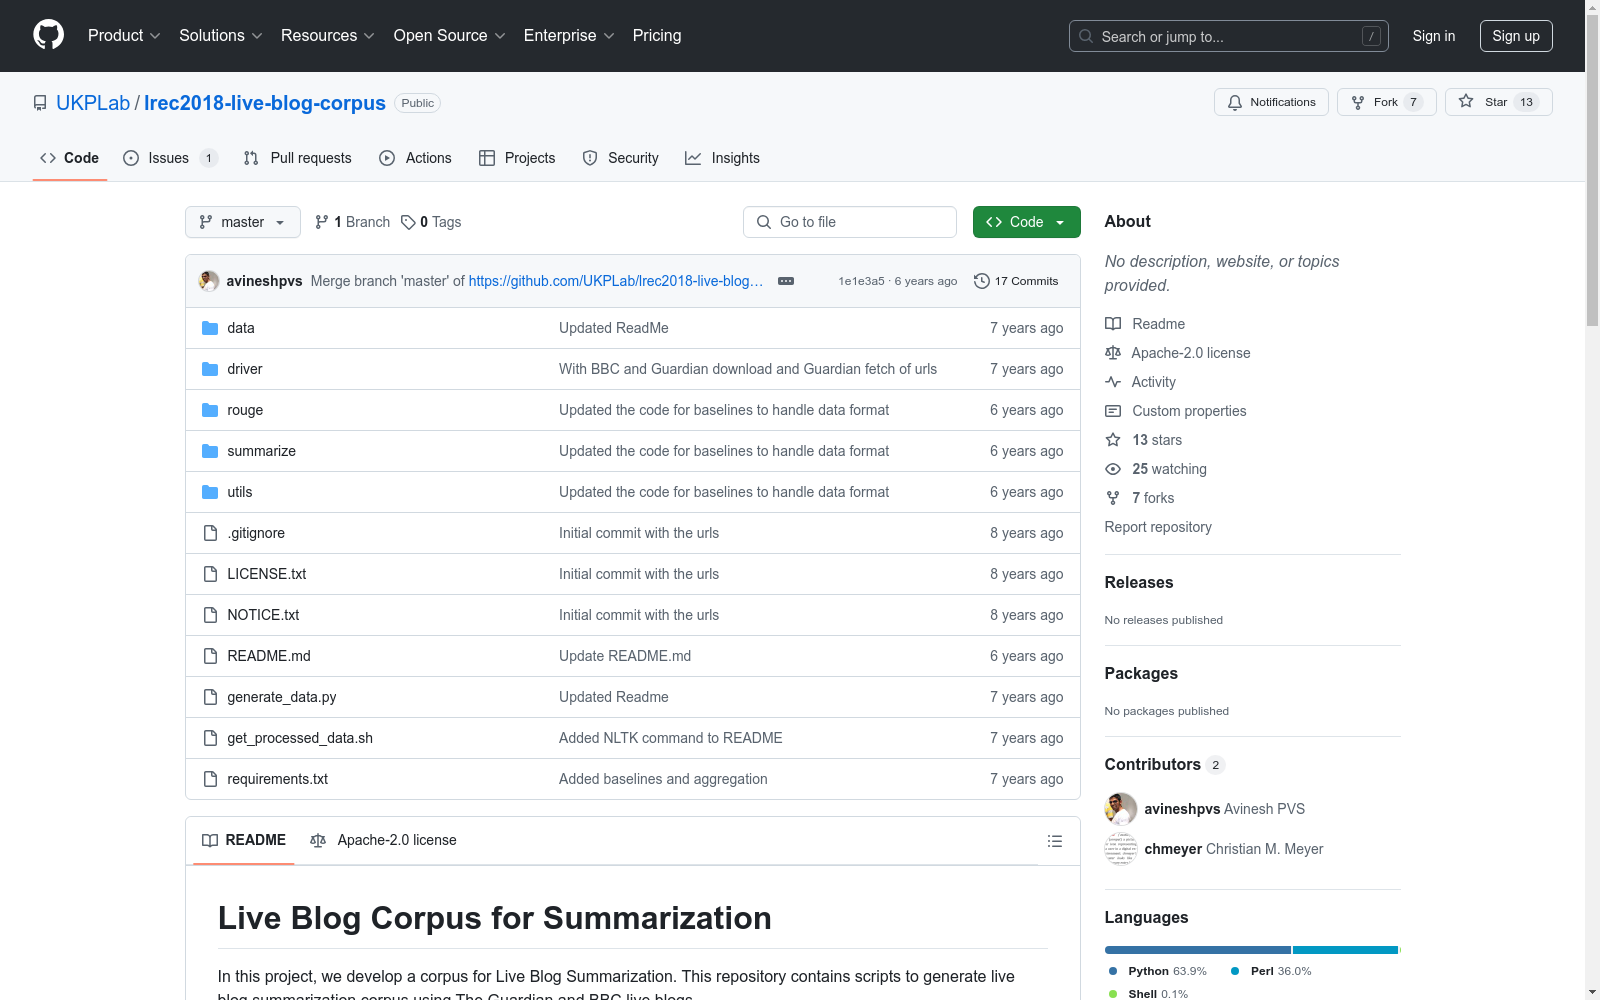
Task: Click the Apache-2.0 license scale icon in About
Action: [1113, 353]
